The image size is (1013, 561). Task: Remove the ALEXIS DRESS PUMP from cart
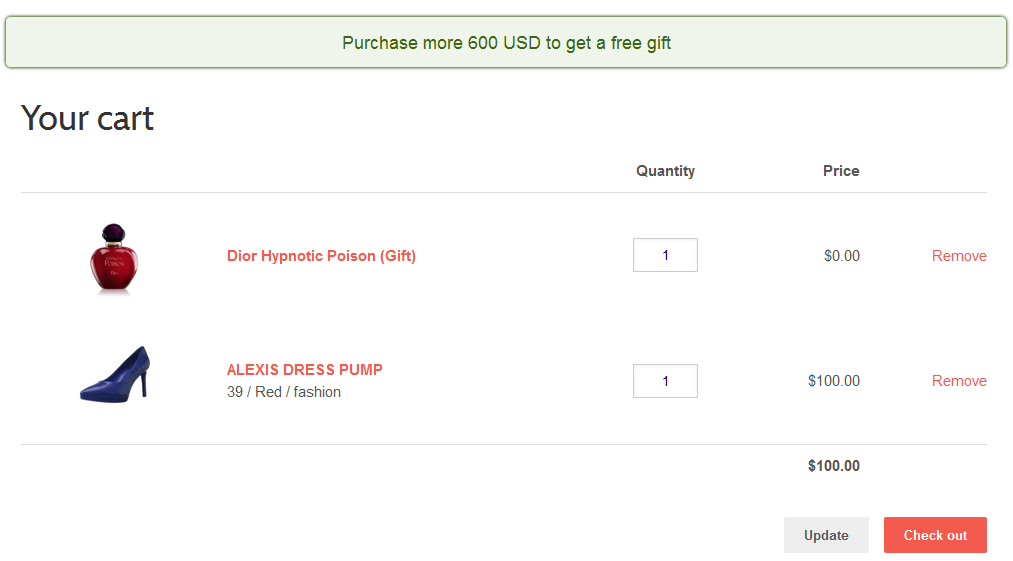tap(959, 381)
